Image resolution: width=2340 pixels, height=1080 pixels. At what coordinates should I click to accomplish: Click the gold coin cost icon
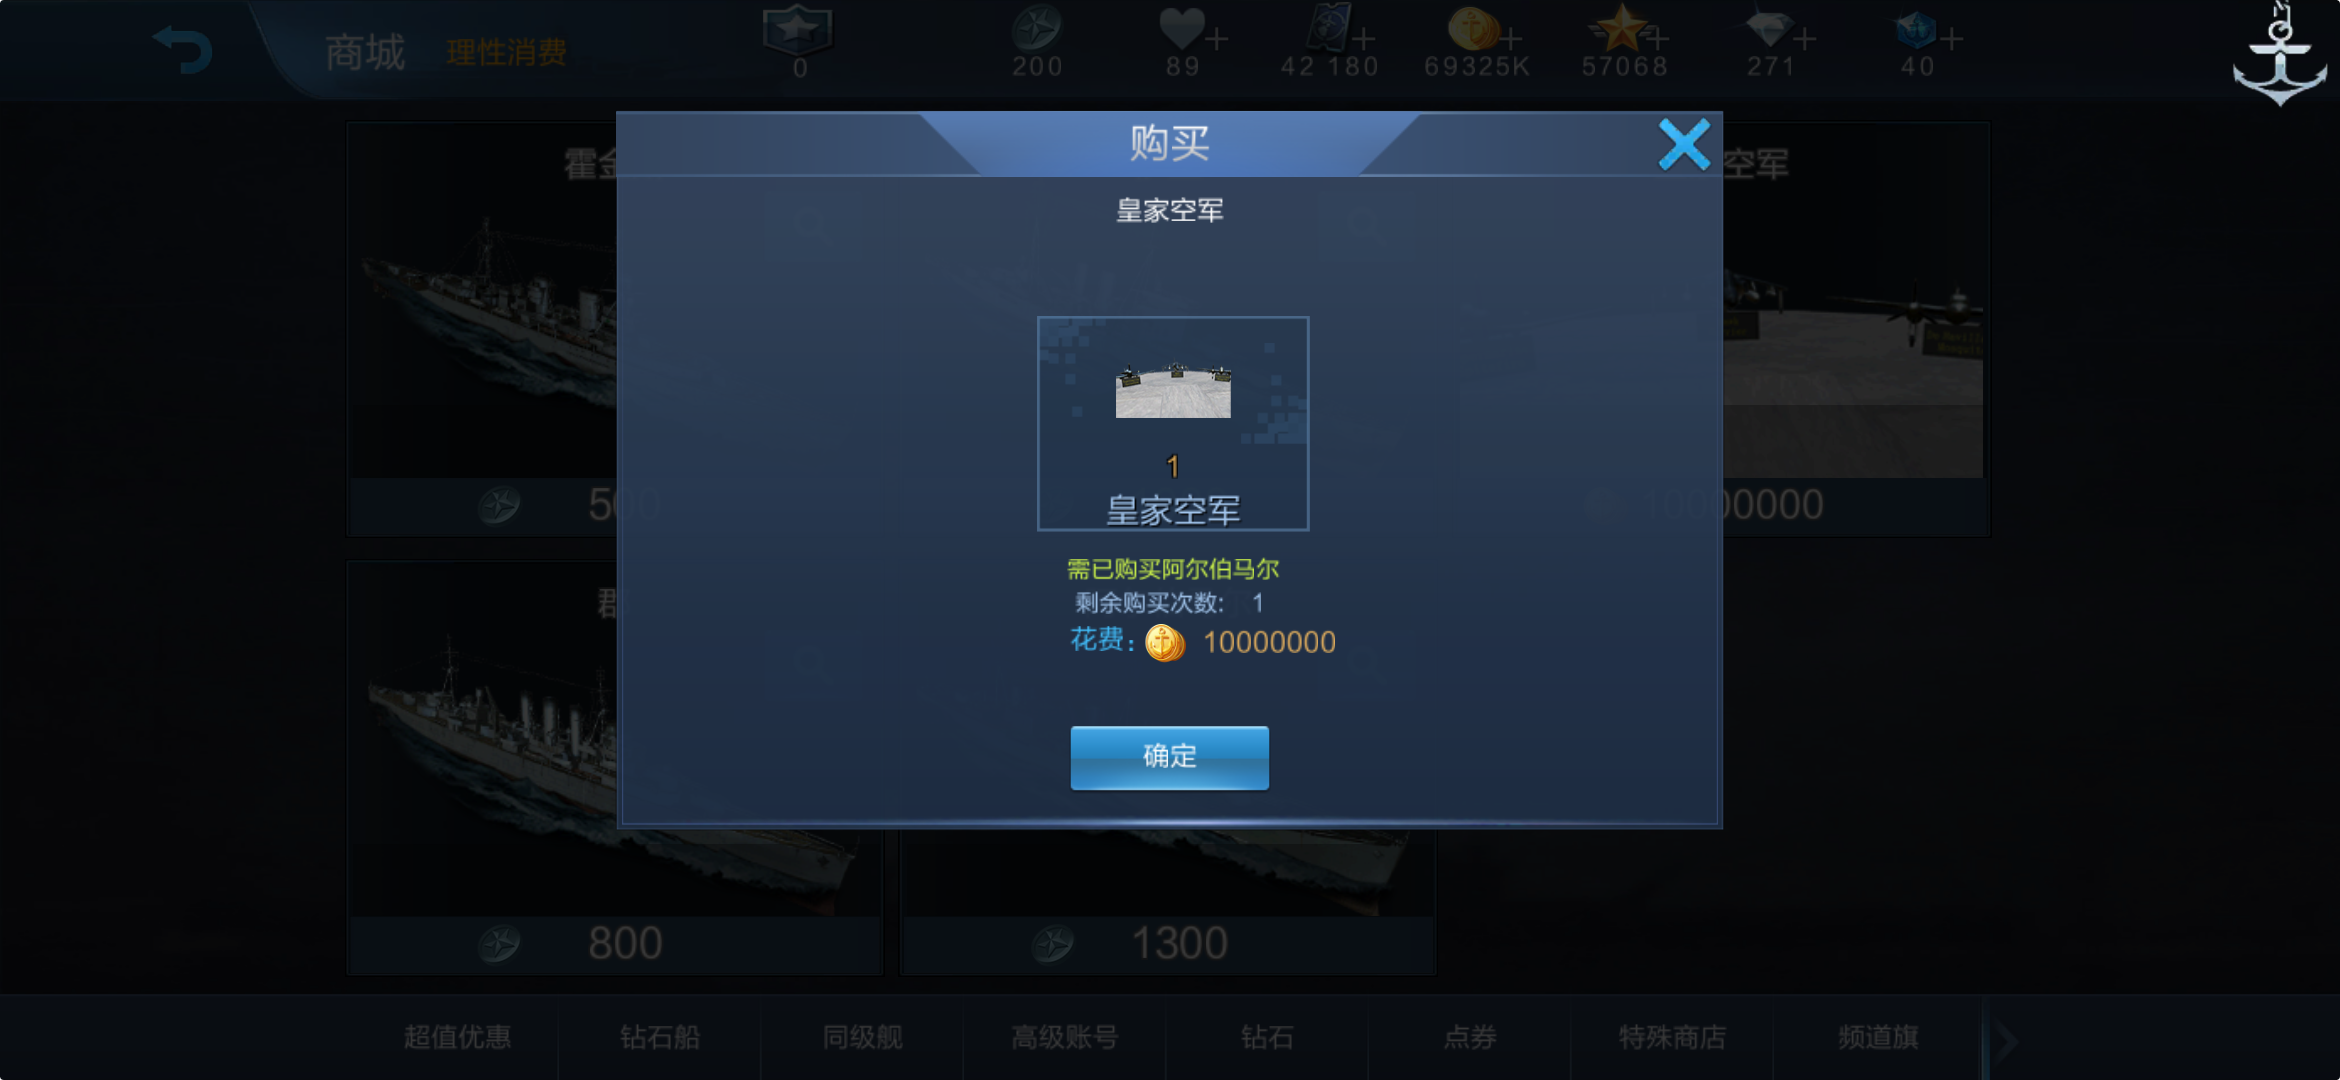click(1165, 642)
